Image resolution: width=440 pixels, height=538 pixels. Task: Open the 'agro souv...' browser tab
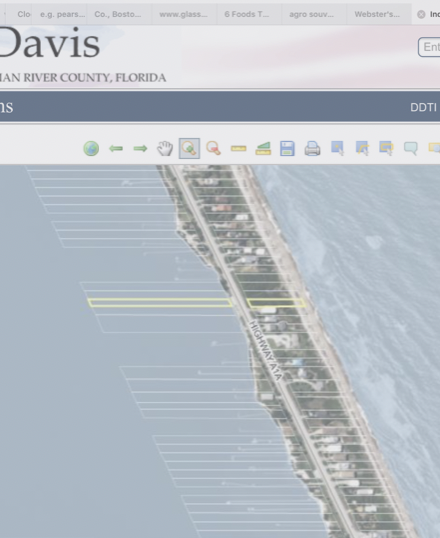click(x=311, y=14)
